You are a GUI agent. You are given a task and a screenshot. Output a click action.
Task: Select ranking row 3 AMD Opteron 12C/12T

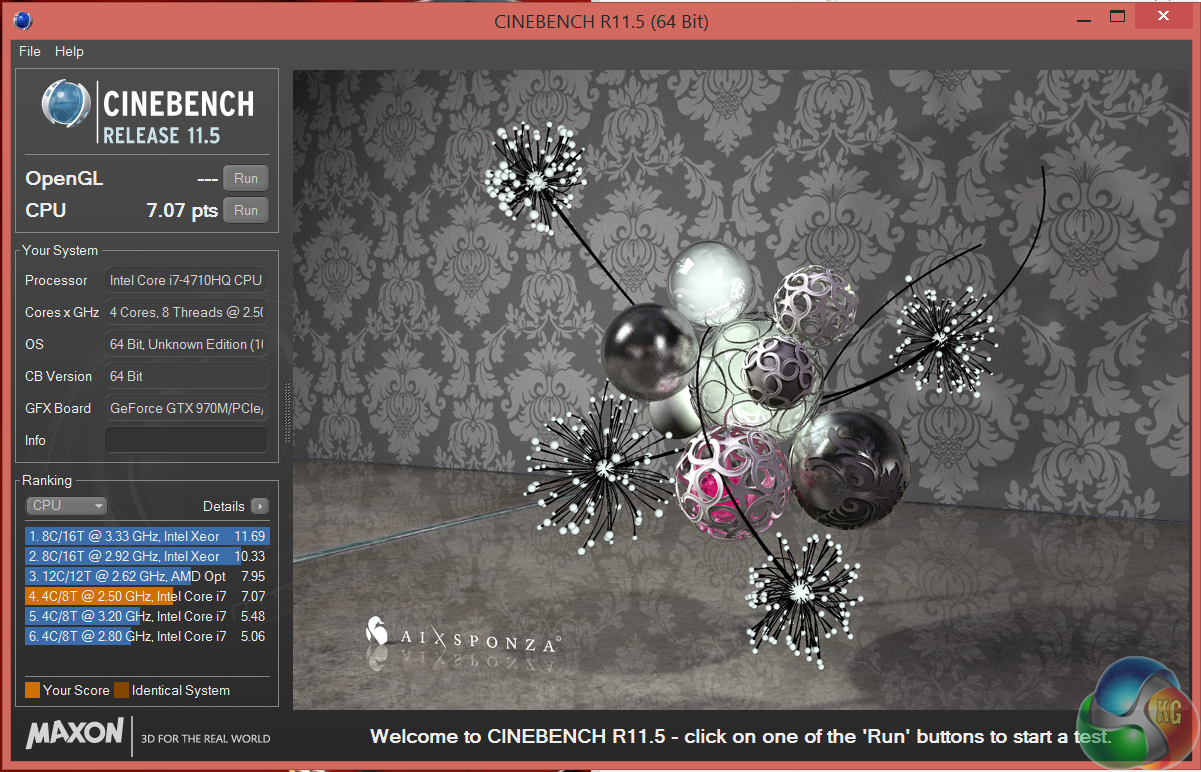(x=147, y=576)
